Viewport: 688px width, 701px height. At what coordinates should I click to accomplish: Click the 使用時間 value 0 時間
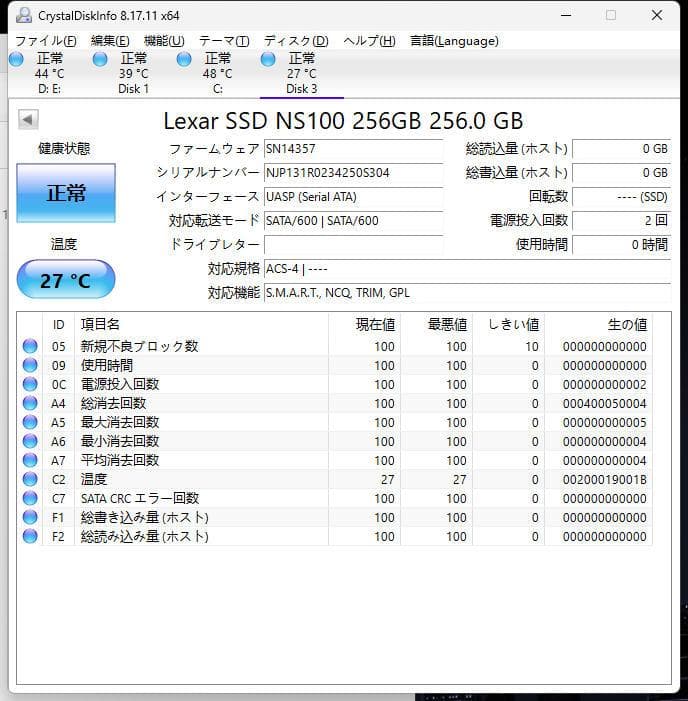pyautogui.click(x=621, y=245)
